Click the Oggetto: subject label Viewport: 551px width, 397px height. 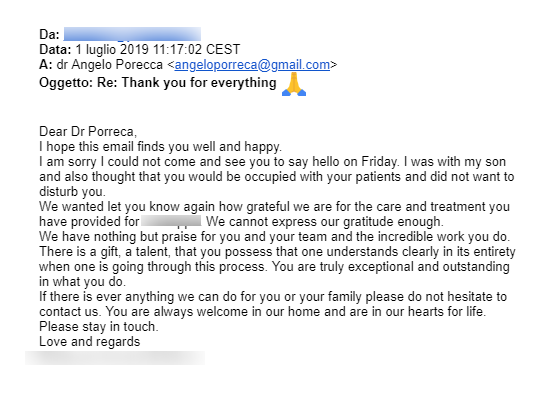(x=66, y=83)
